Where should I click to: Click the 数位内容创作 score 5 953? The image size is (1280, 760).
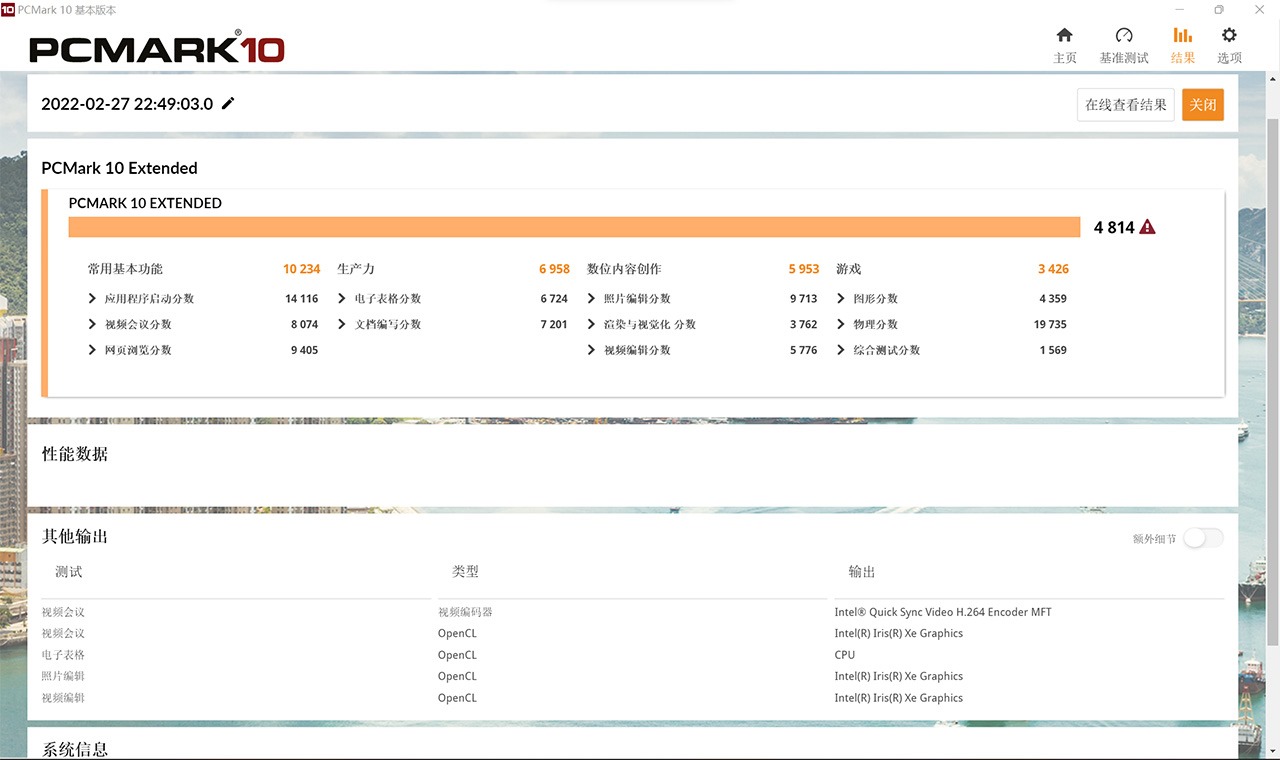click(803, 269)
